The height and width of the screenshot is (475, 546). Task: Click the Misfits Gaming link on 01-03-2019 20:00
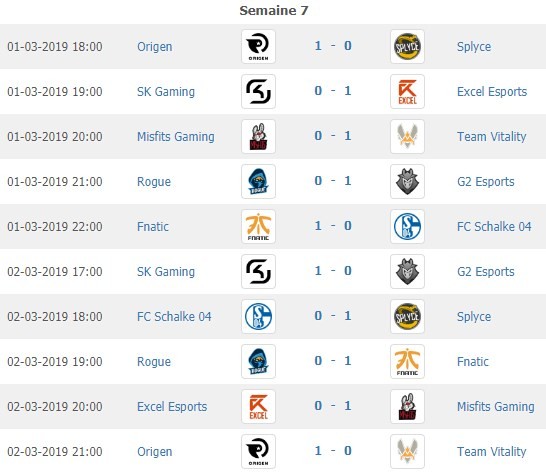click(176, 137)
